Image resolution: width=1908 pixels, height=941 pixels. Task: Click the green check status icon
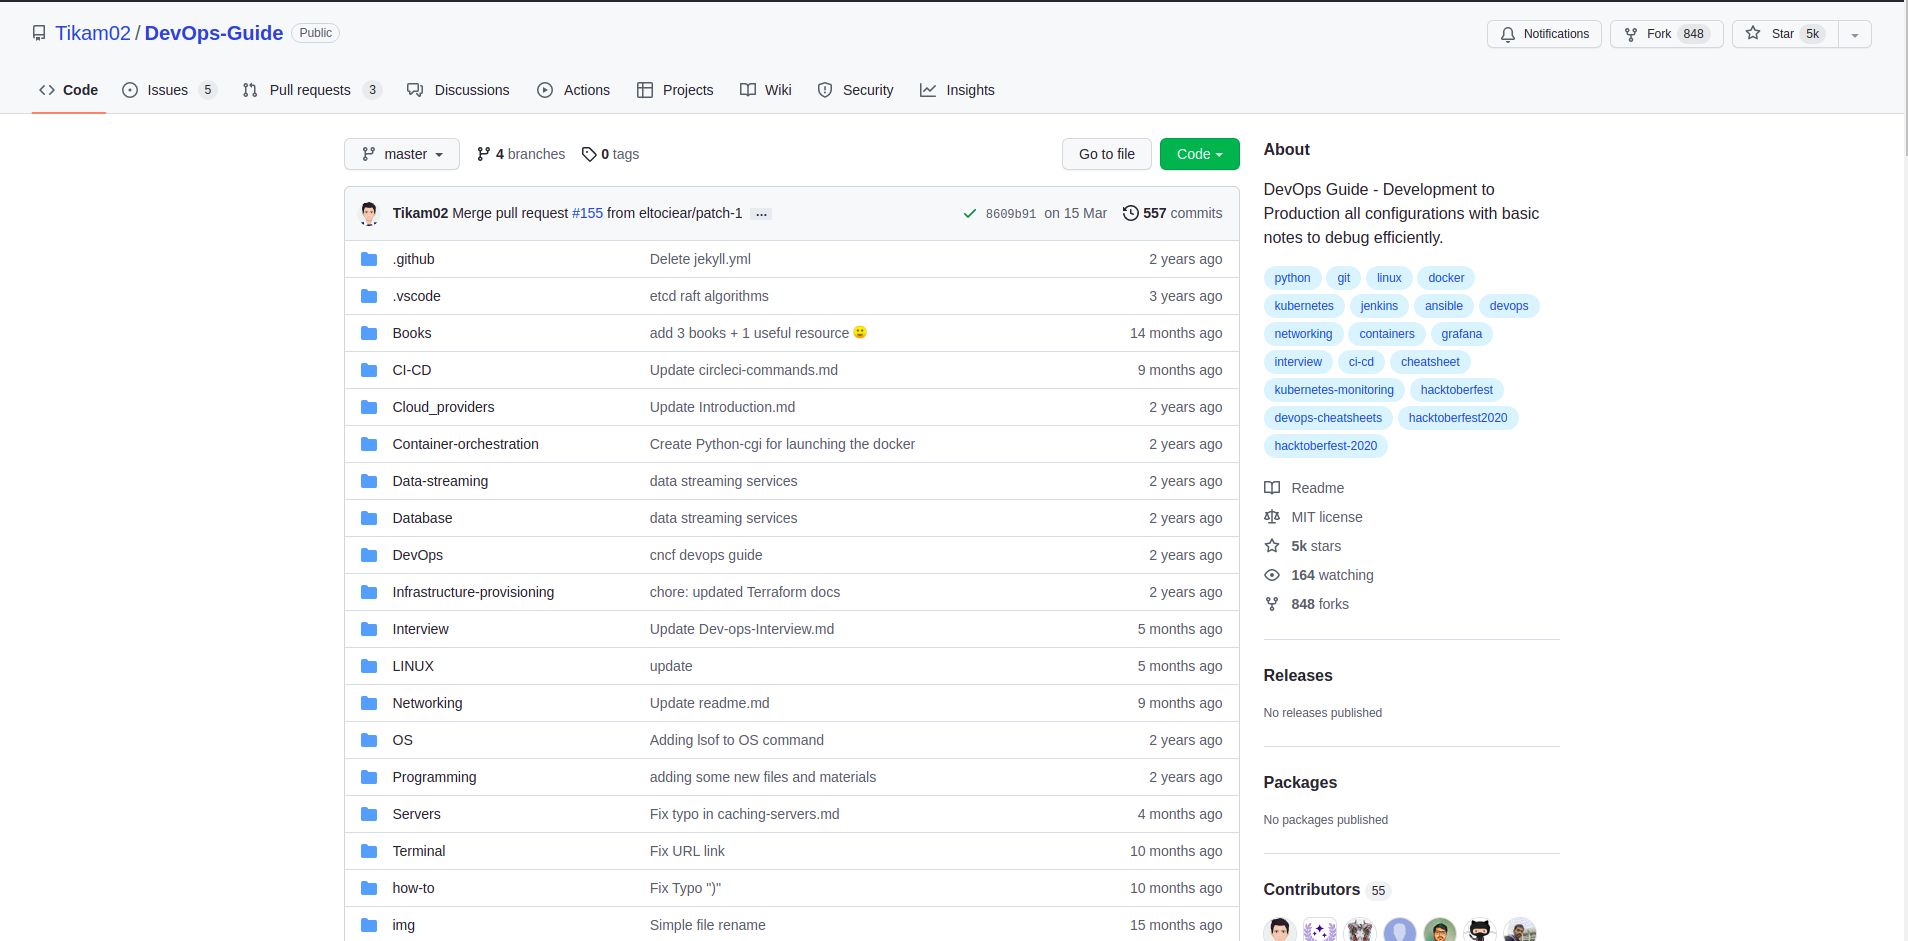tap(969, 214)
